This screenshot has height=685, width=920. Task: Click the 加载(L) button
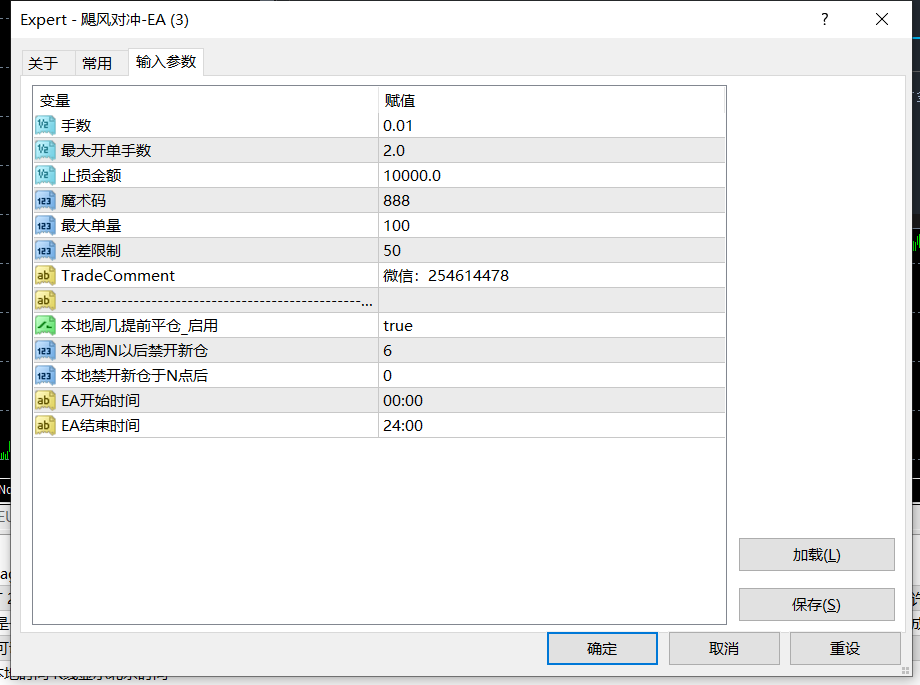(817, 555)
